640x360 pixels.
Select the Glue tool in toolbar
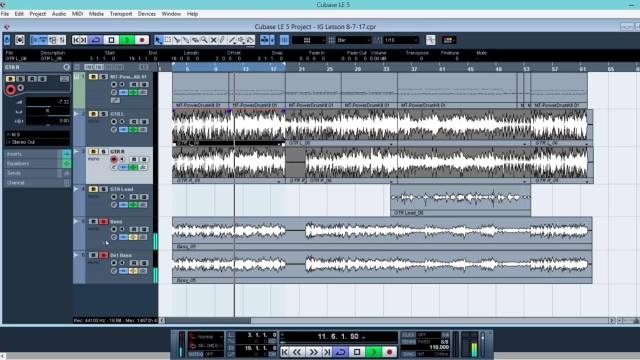pyautogui.click(x=186, y=40)
